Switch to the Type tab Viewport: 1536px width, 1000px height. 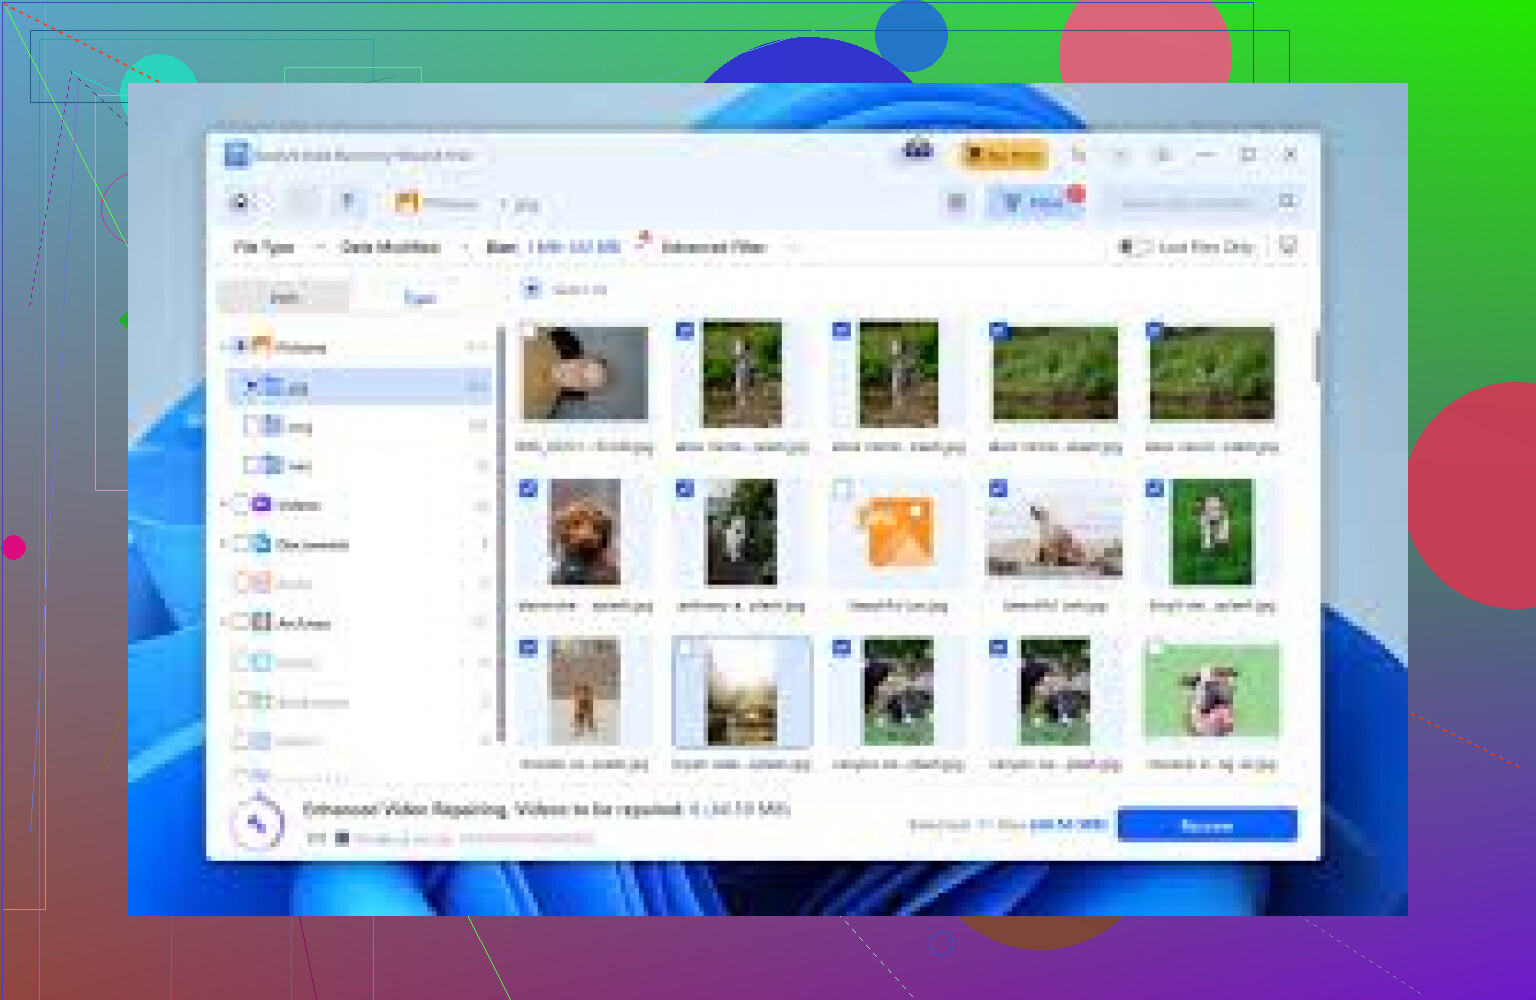coord(419,297)
